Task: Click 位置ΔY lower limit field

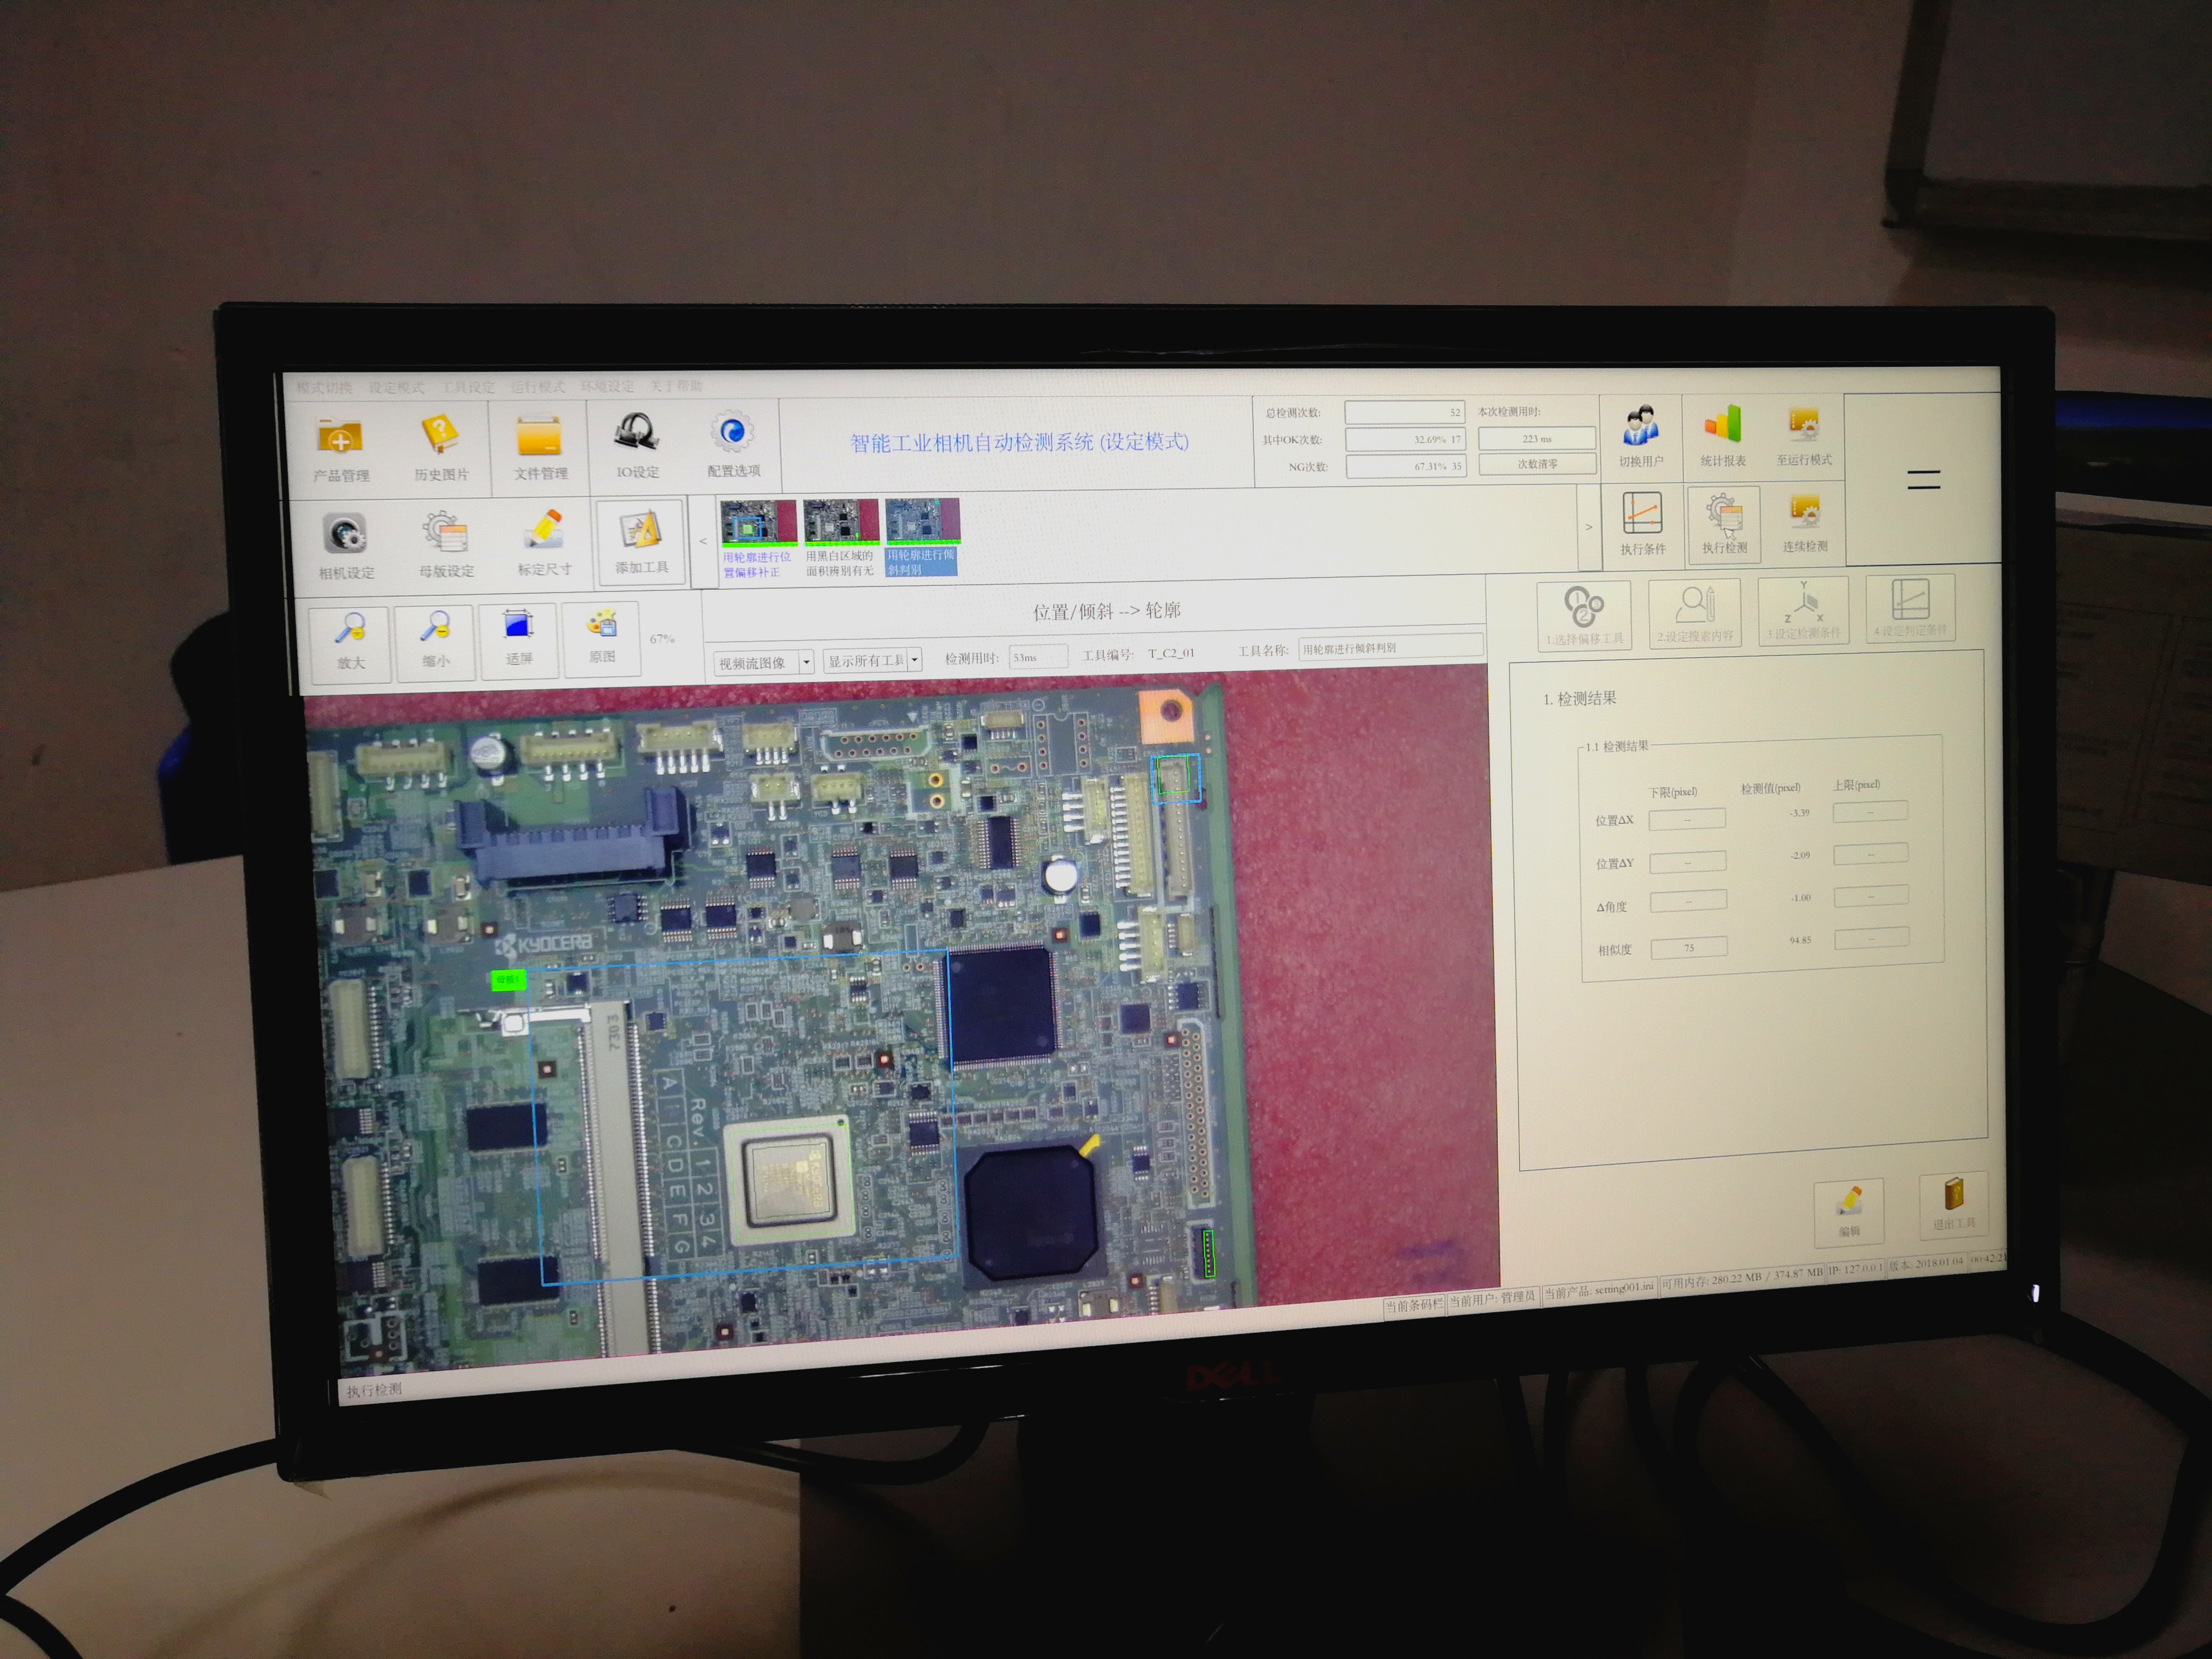Action: pos(1688,861)
